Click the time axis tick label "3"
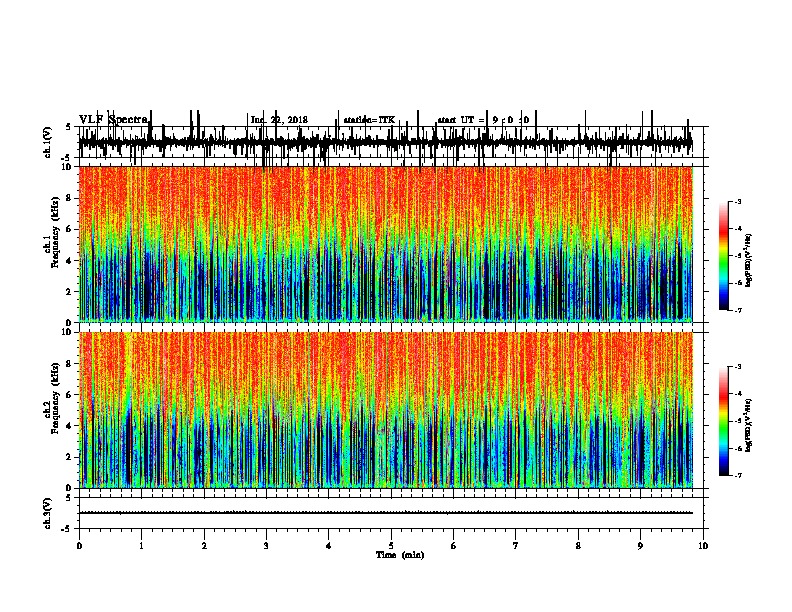The width and height of the screenshot is (792, 612). pyautogui.click(x=266, y=546)
